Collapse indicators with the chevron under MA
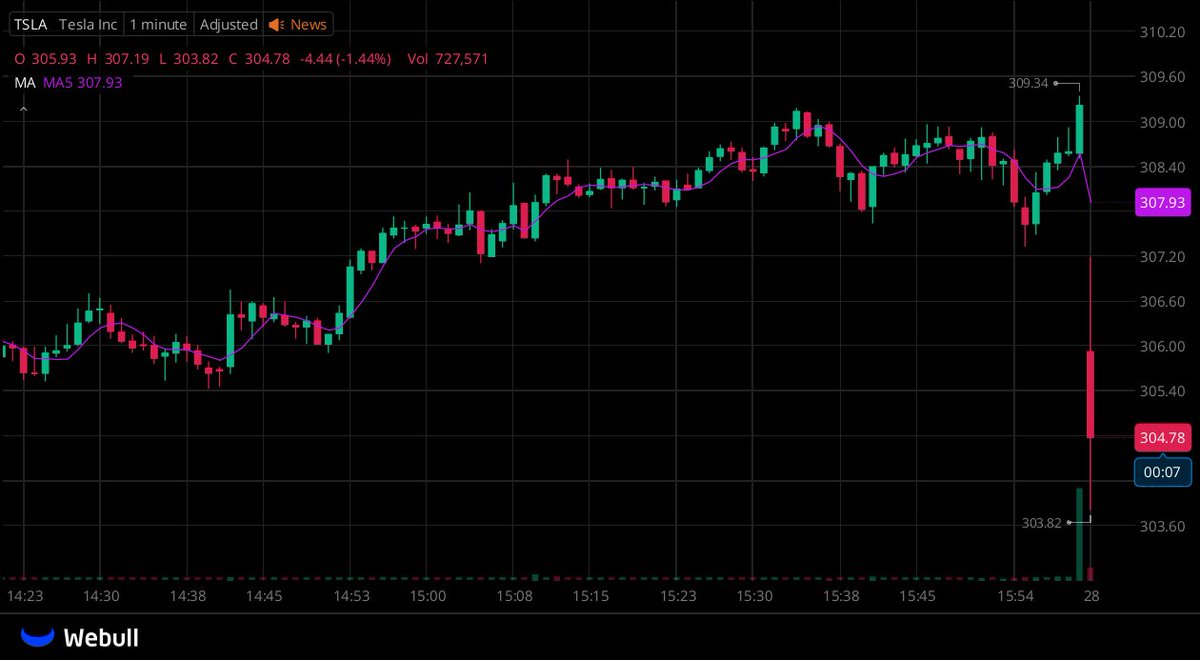This screenshot has width=1200, height=660. pos(23,108)
